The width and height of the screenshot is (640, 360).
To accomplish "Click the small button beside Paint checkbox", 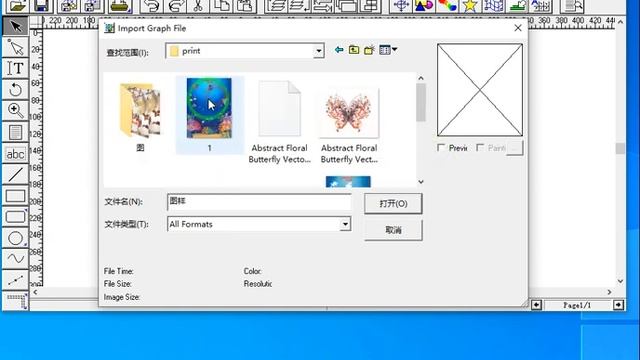I will [x=515, y=148].
